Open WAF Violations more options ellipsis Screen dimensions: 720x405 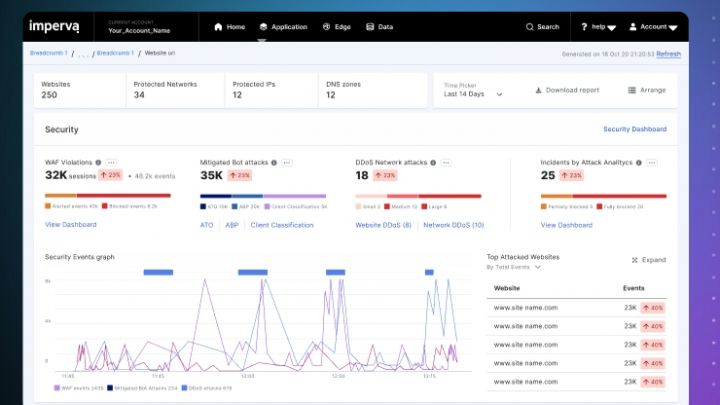tap(111, 163)
